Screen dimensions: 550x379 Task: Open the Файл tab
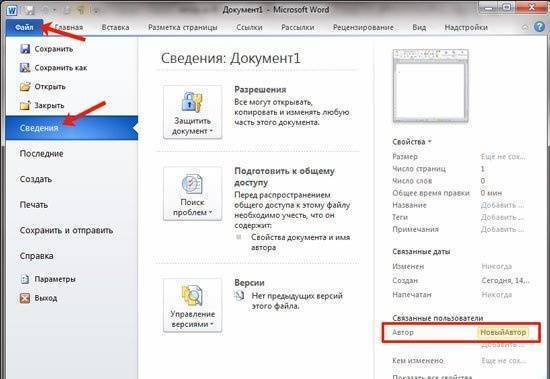(x=24, y=27)
